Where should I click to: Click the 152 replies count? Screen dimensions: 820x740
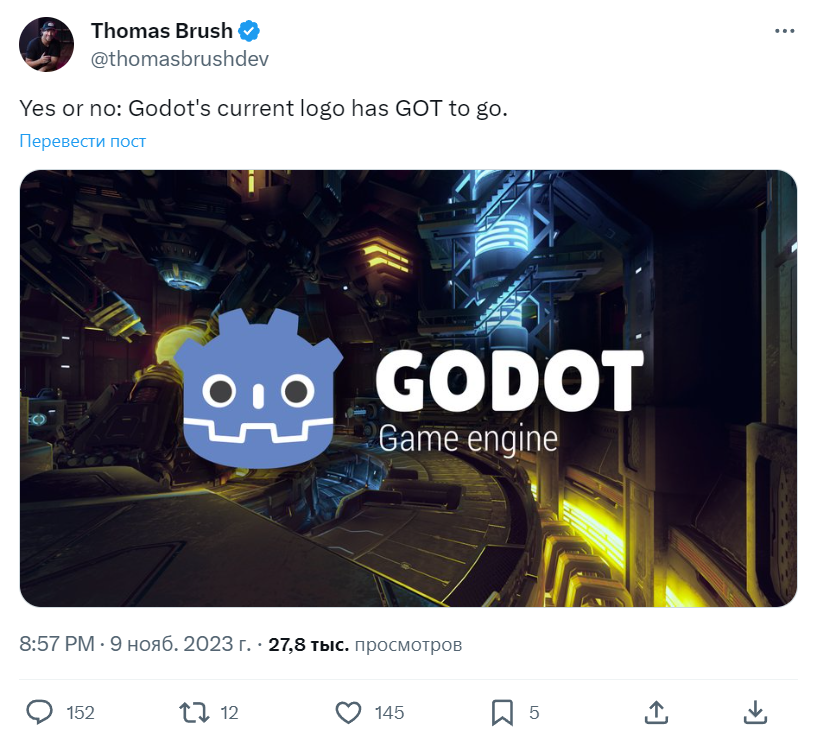pyautogui.click(x=81, y=713)
